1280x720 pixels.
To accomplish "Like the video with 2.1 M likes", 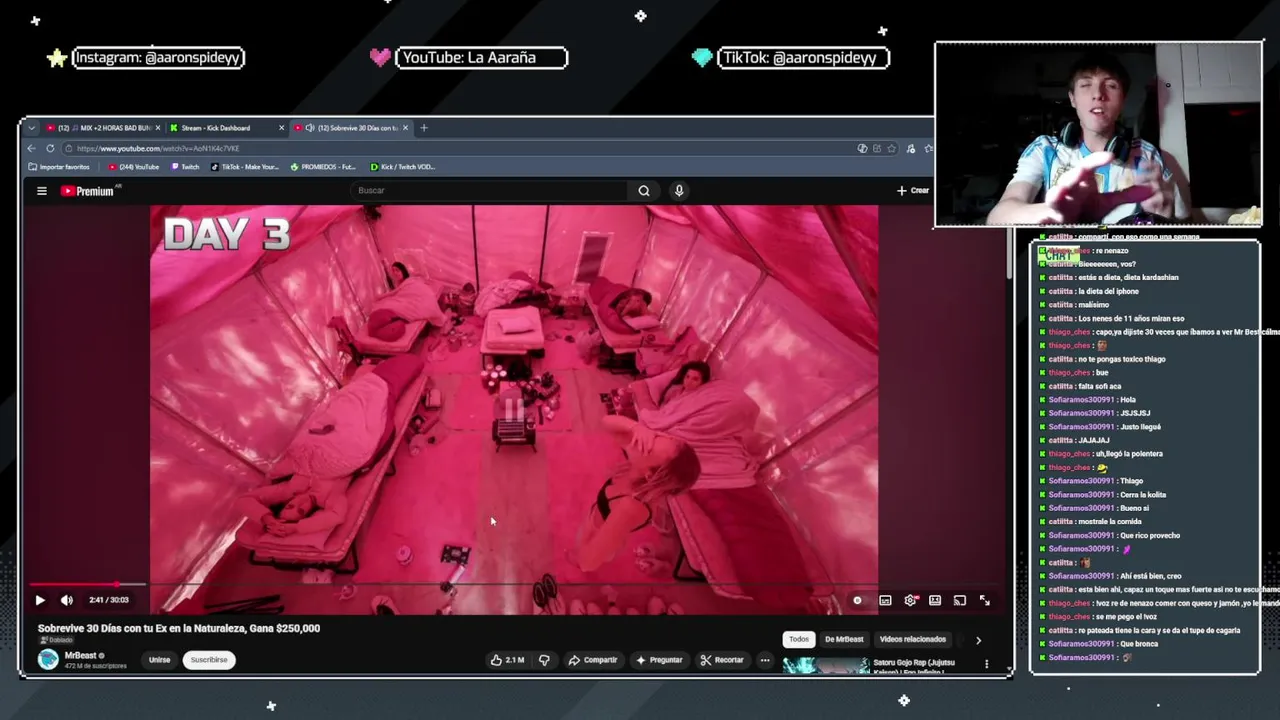I will [x=507, y=660].
